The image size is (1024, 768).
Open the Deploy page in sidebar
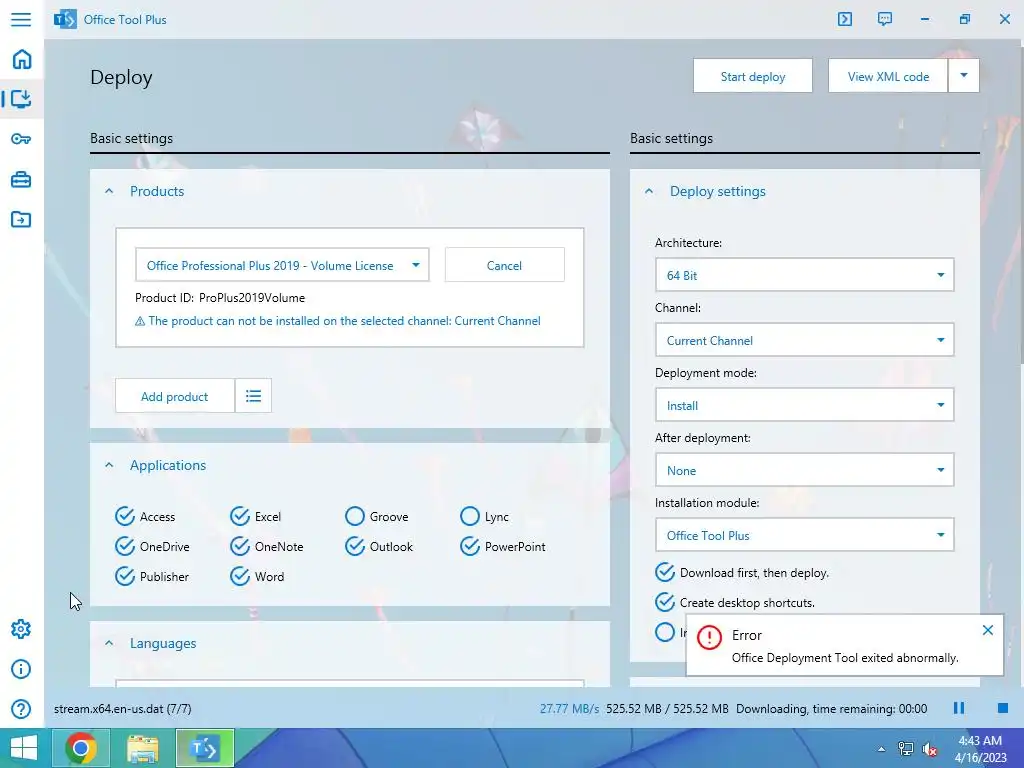21,99
